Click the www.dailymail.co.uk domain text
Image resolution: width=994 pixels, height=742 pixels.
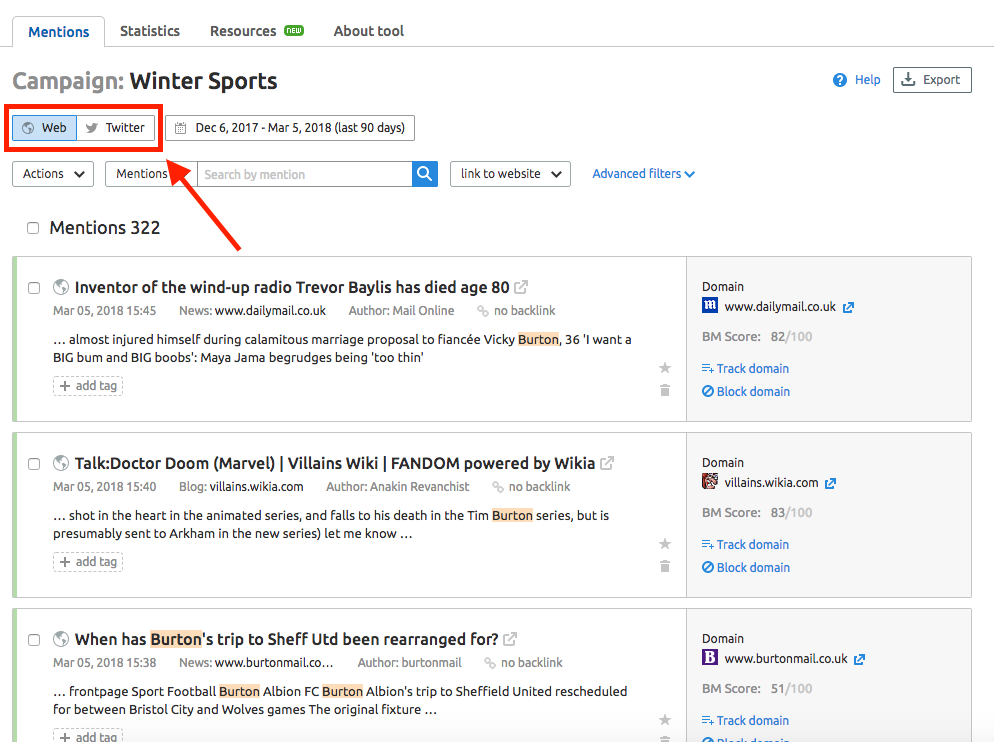pyautogui.click(x=780, y=307)
